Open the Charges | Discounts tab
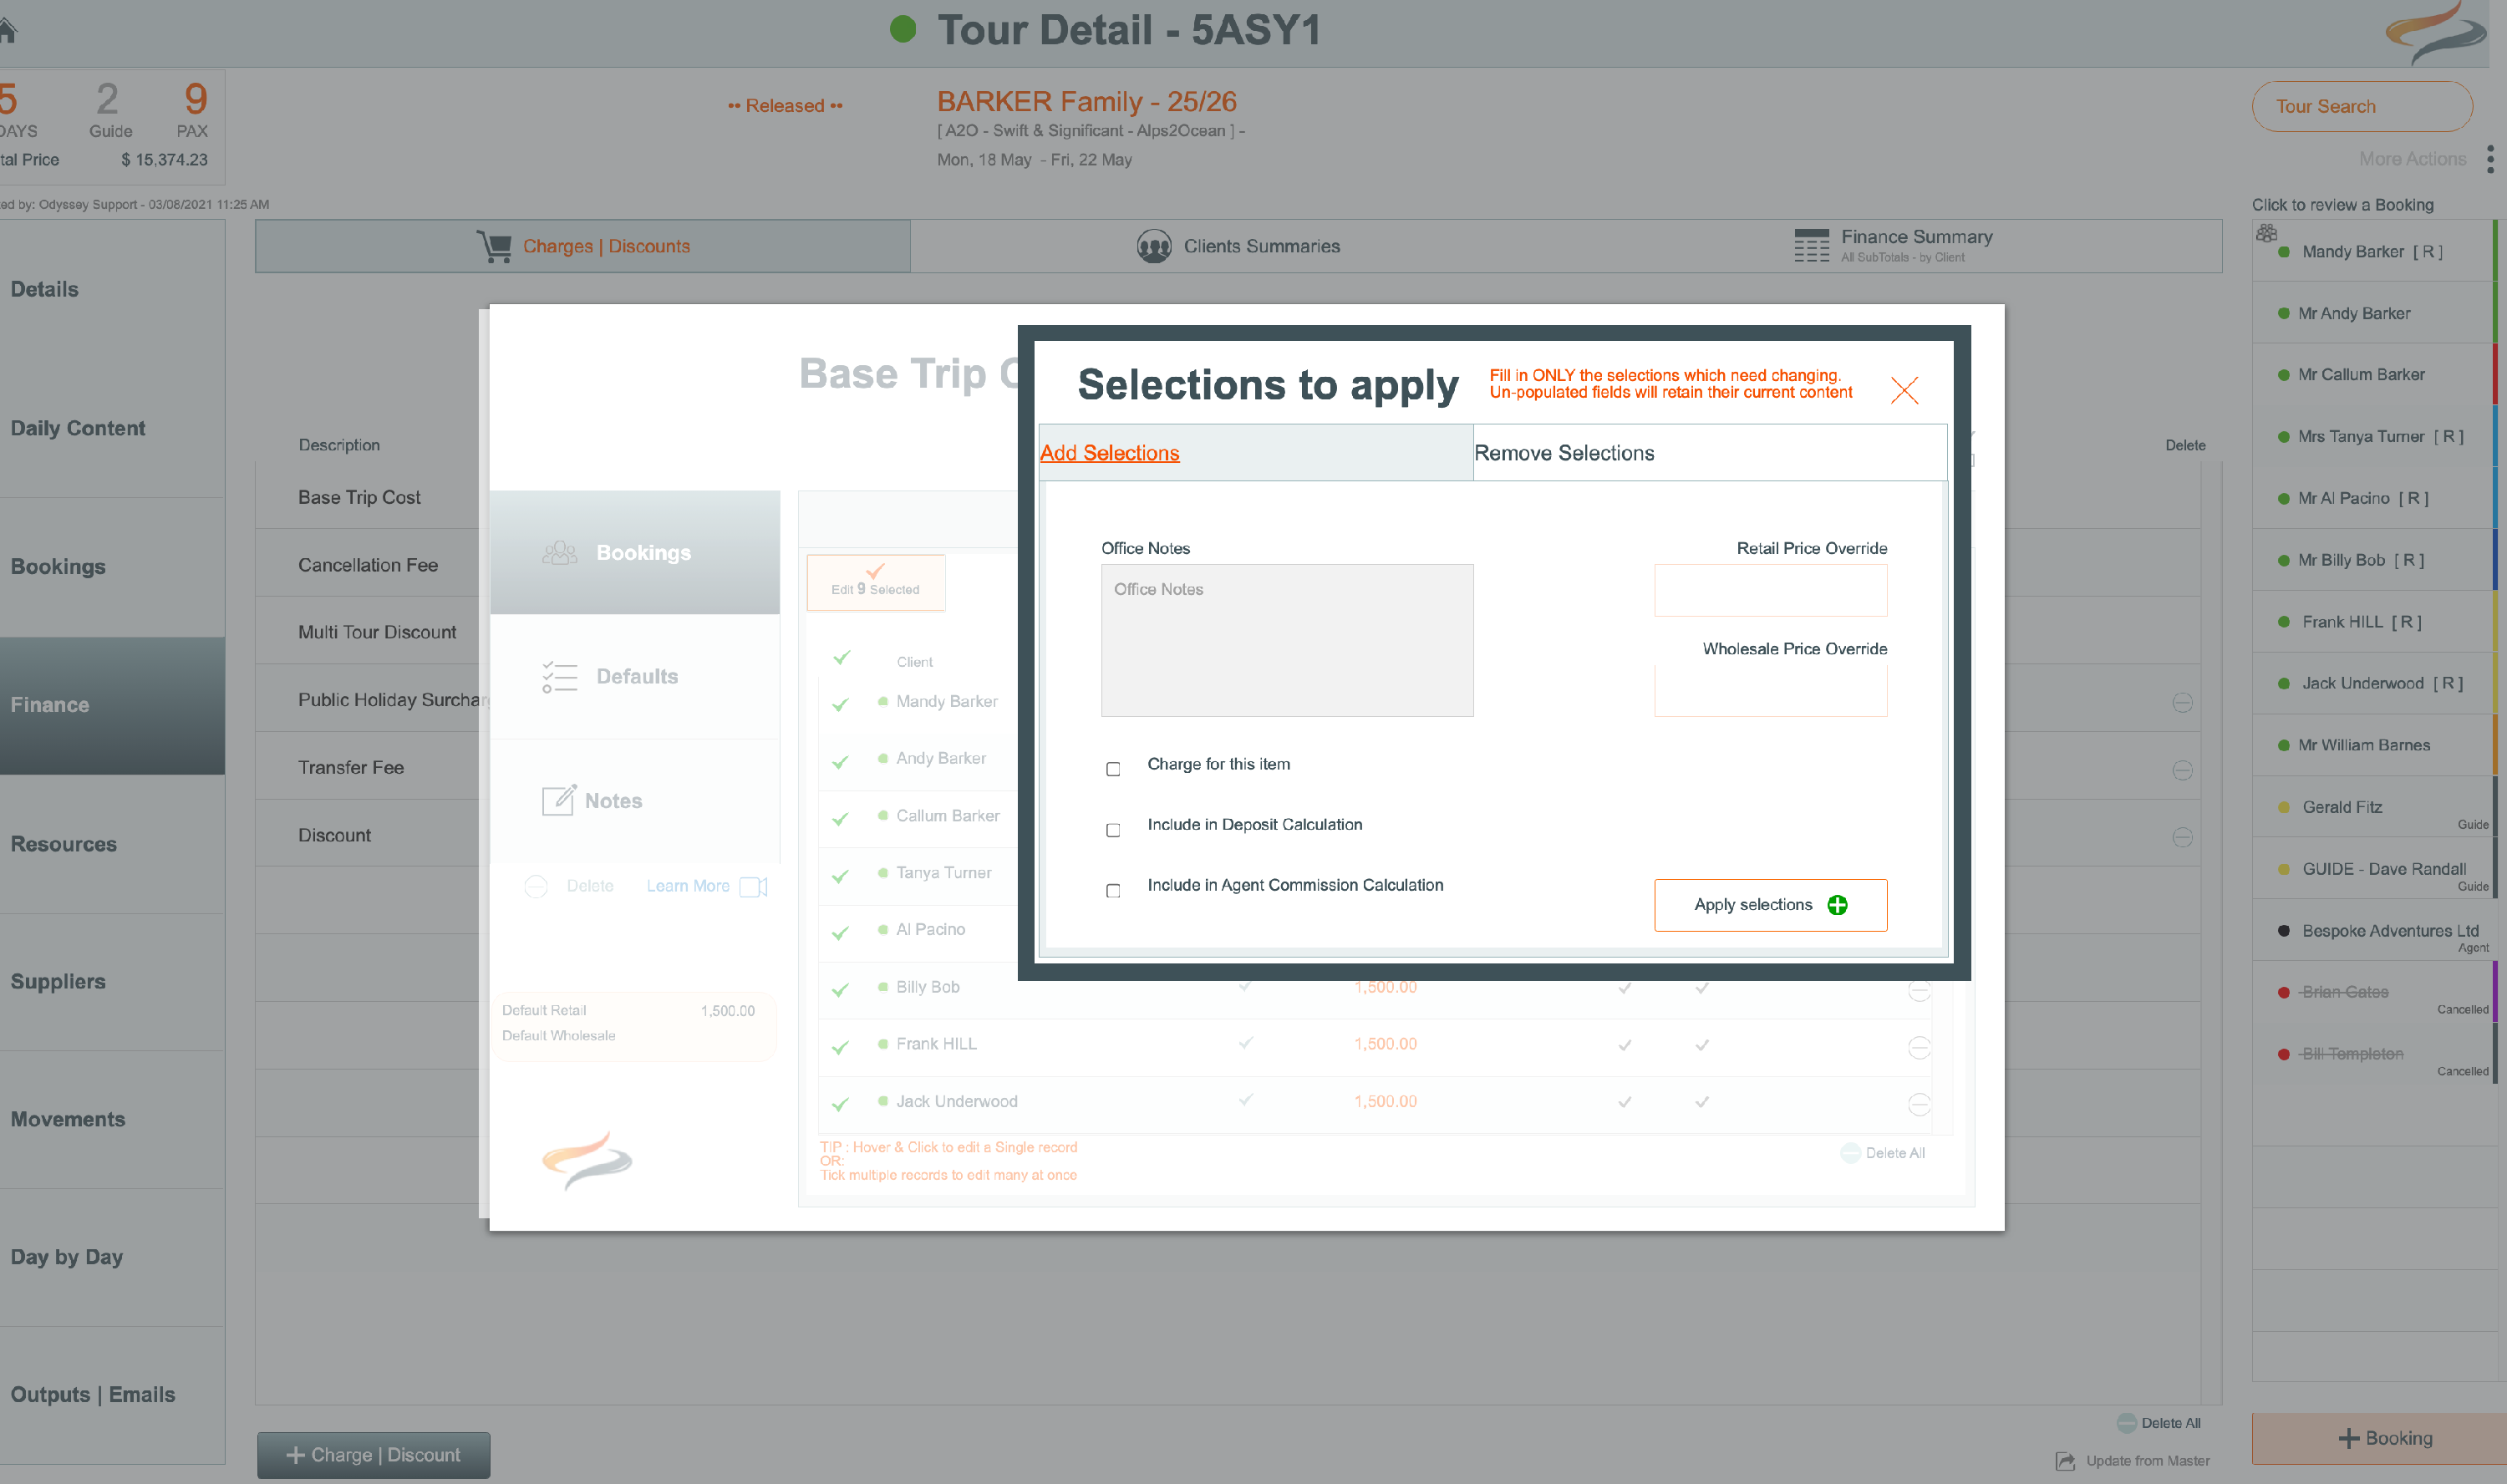2507x1484 pixels. click(x=583, y=246)
